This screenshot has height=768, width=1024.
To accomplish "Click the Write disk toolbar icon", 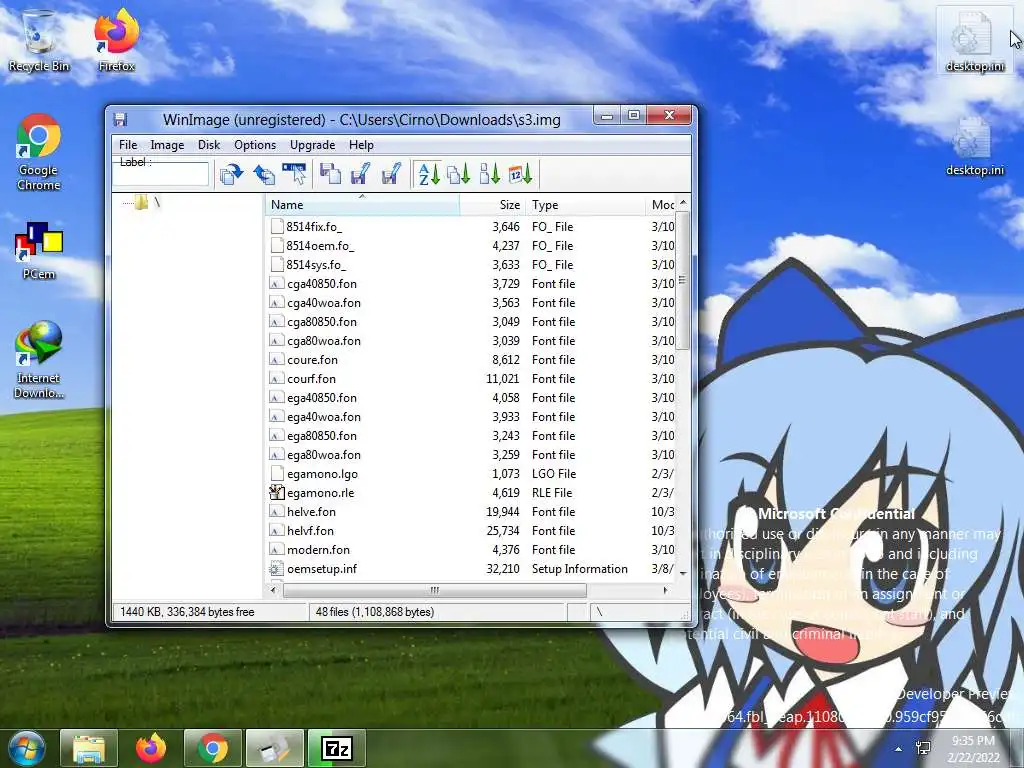I will (x=360, y=174).
